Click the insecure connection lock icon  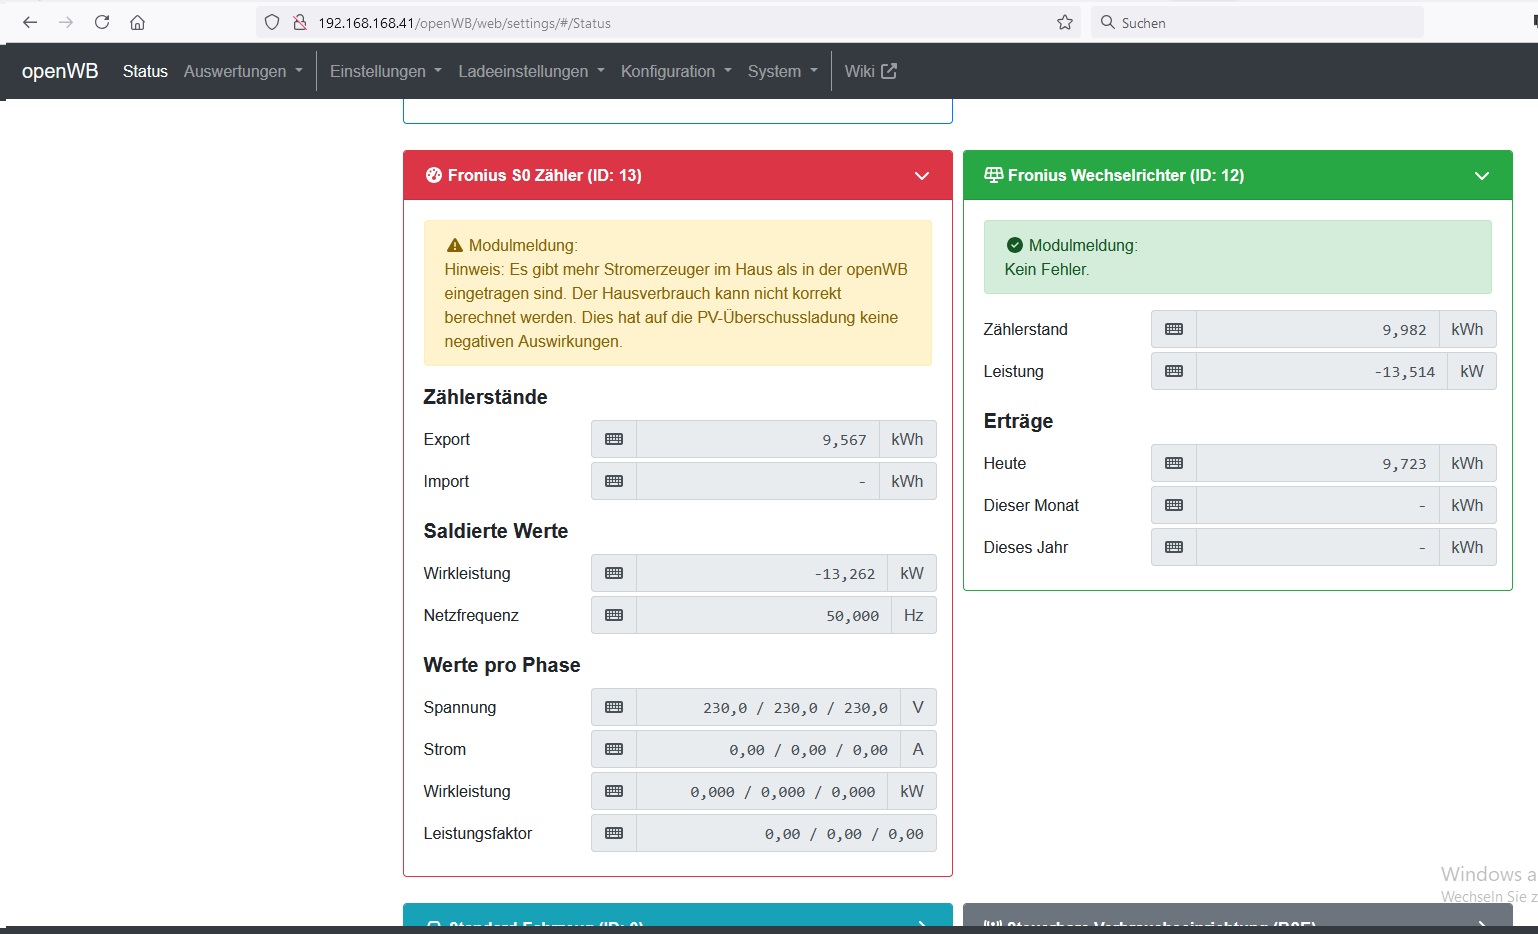click(299, 22)
